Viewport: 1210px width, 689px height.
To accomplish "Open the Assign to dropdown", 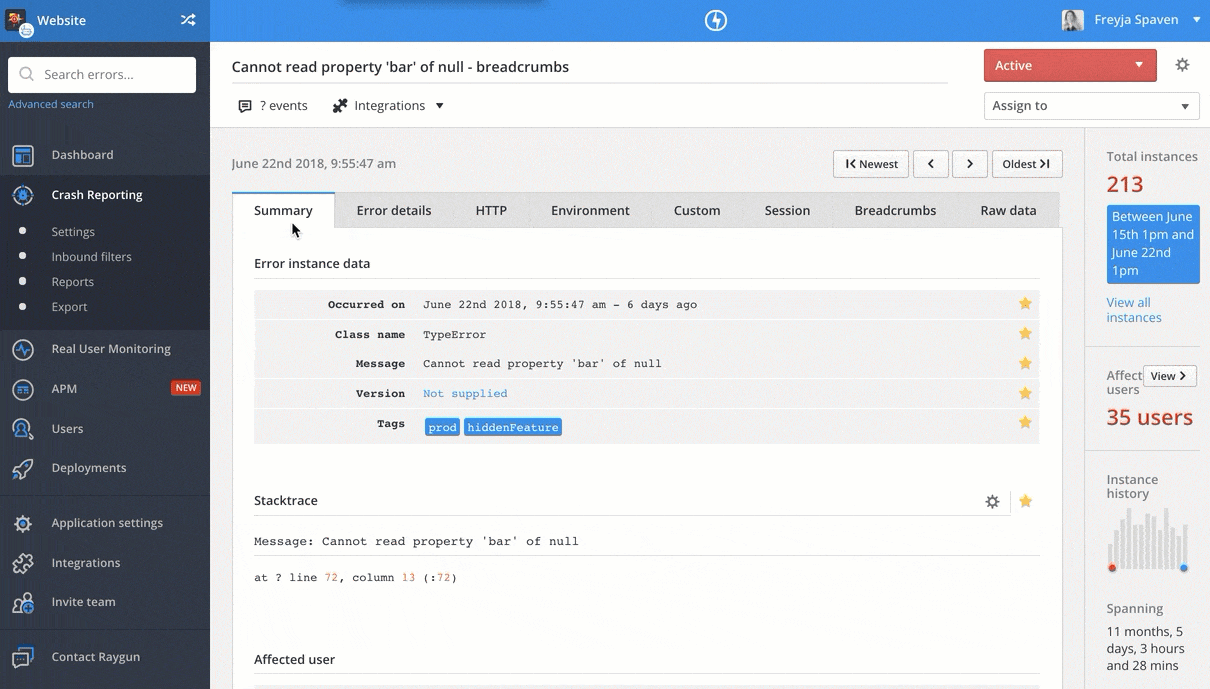I will click(x=1091, y=106).
